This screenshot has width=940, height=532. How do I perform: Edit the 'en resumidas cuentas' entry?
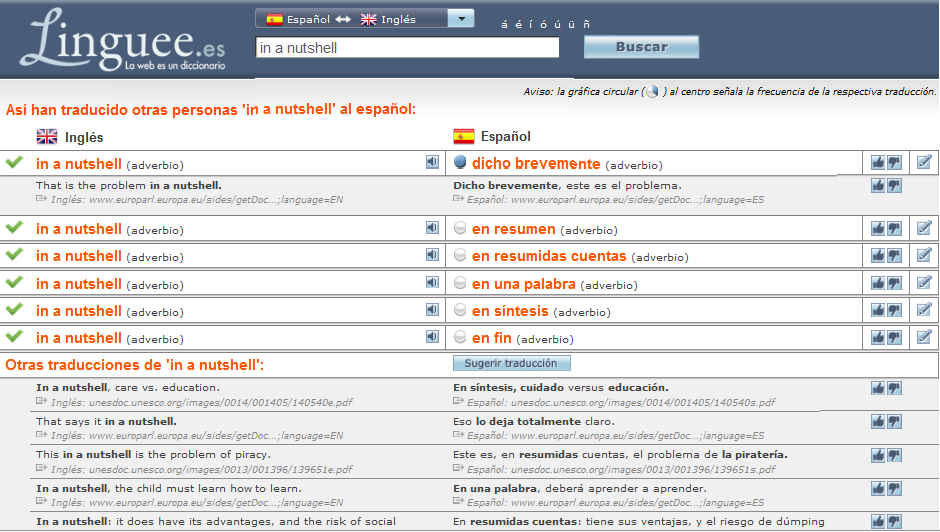[924, 255]
